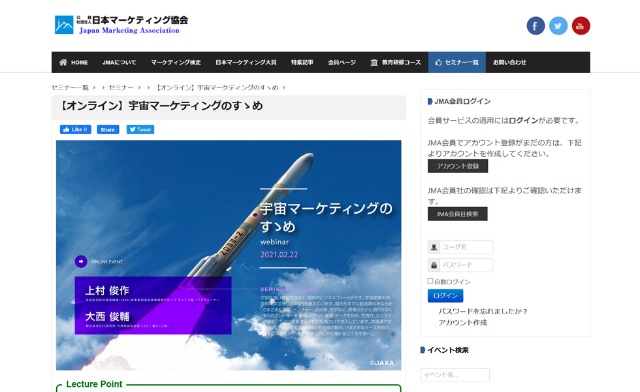Open the YouTube social icon in header
This screenshot has width=640, height=392.
(x=580, y=26)
